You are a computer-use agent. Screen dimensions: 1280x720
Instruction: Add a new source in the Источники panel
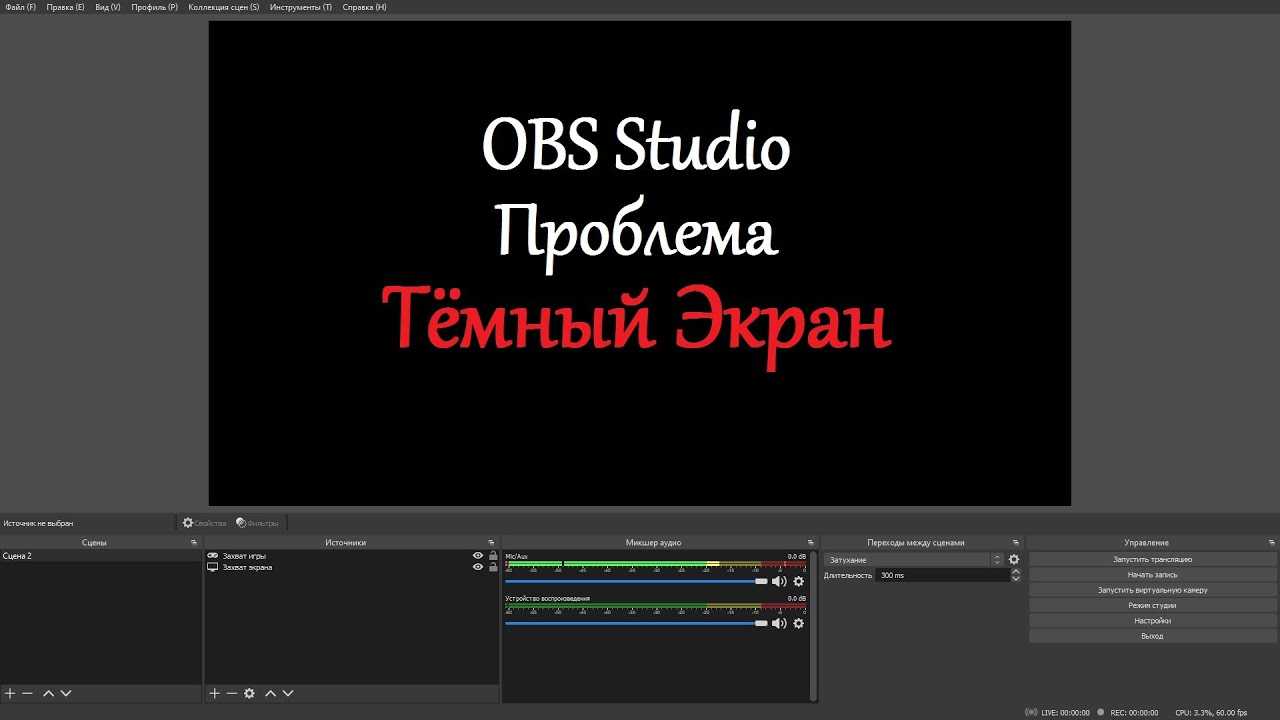[214, 693]
